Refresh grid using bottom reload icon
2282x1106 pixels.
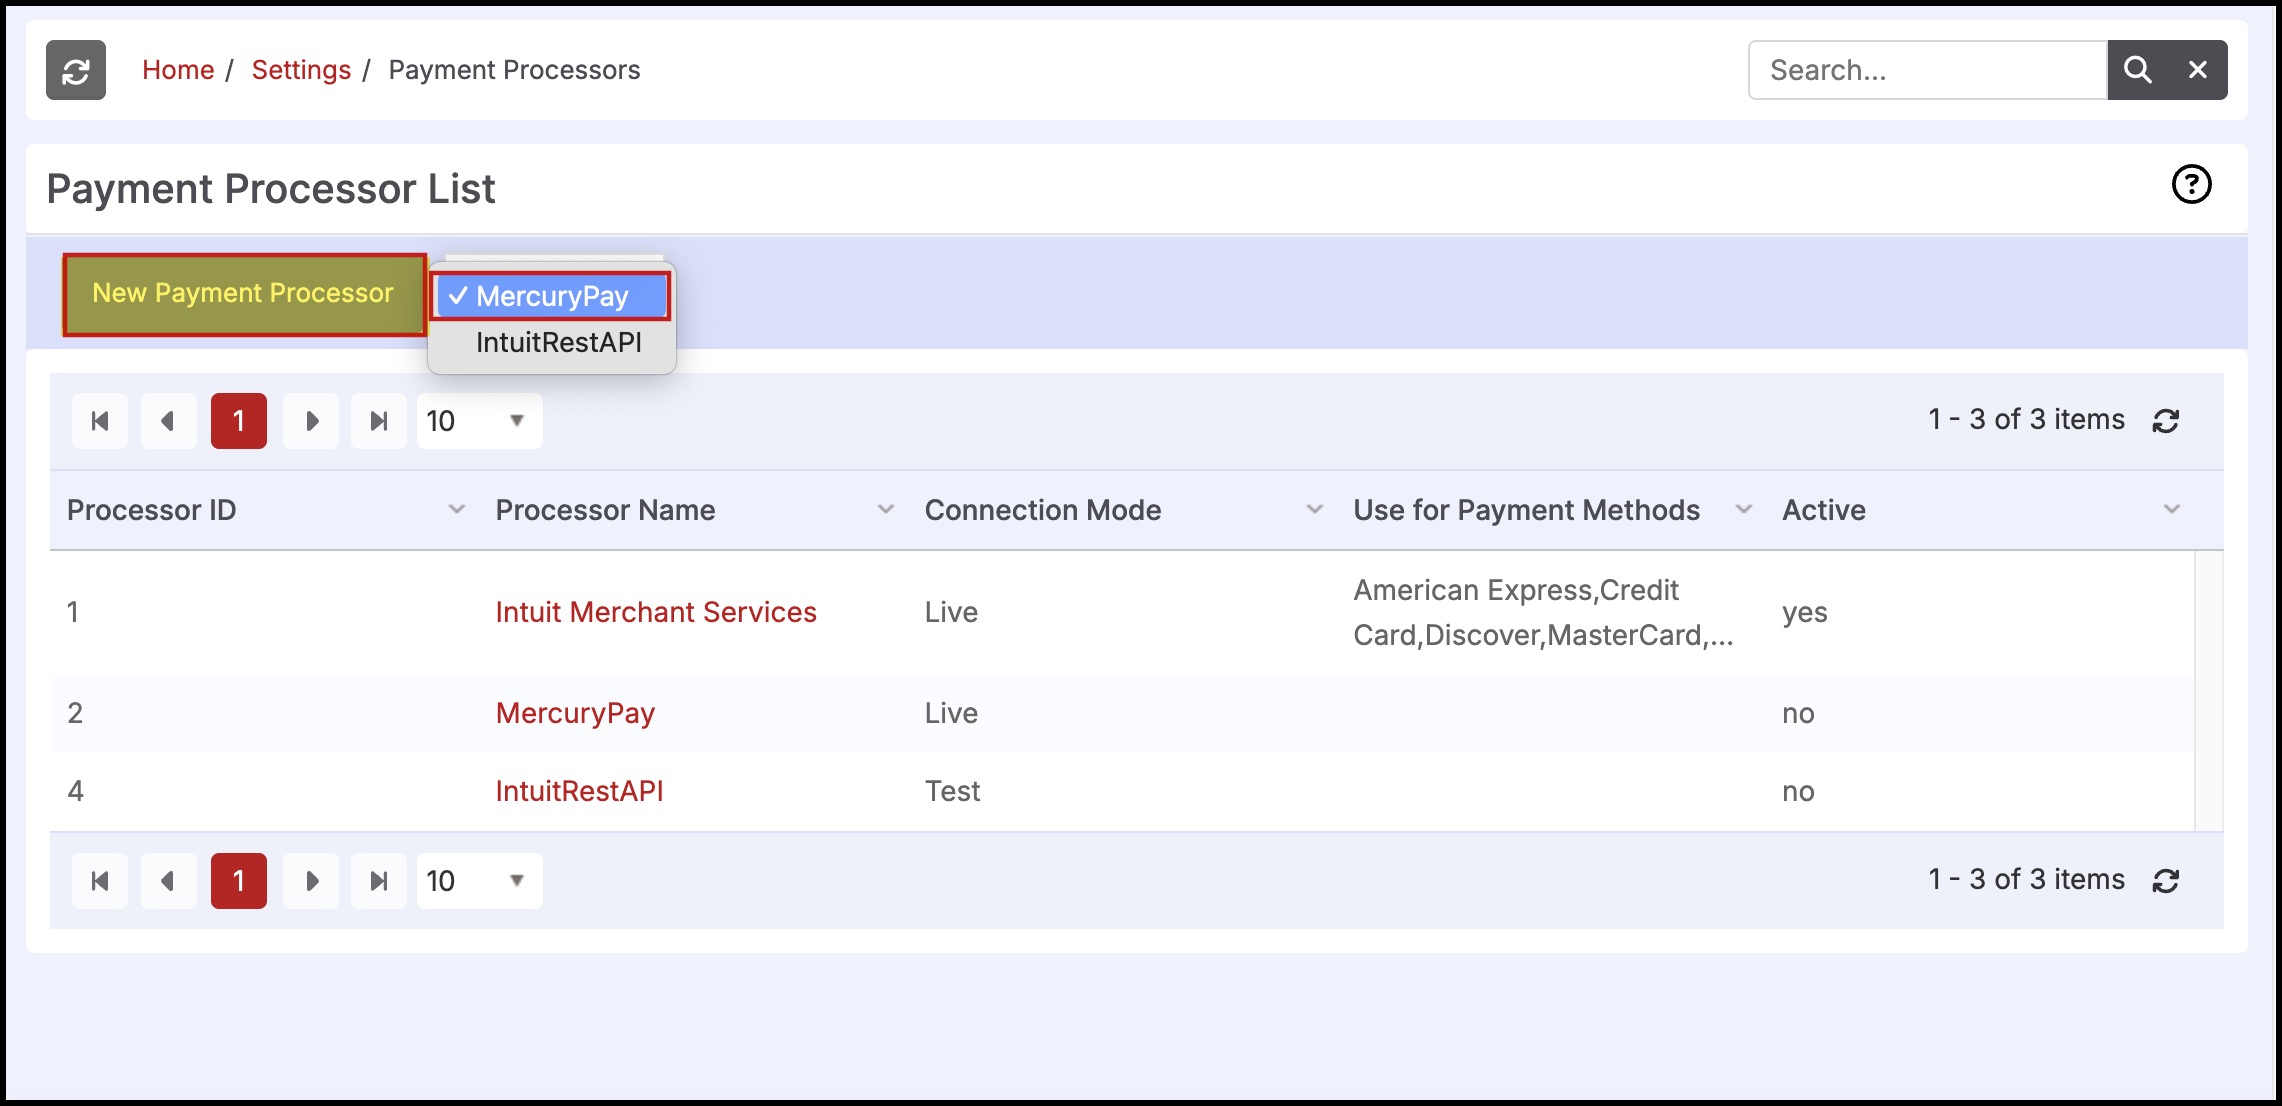2165,881
